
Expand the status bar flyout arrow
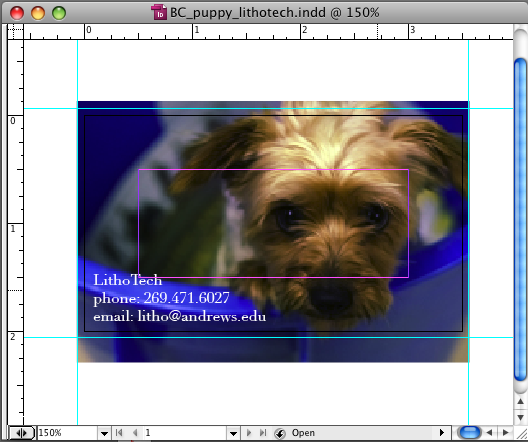tap(442, 433)
